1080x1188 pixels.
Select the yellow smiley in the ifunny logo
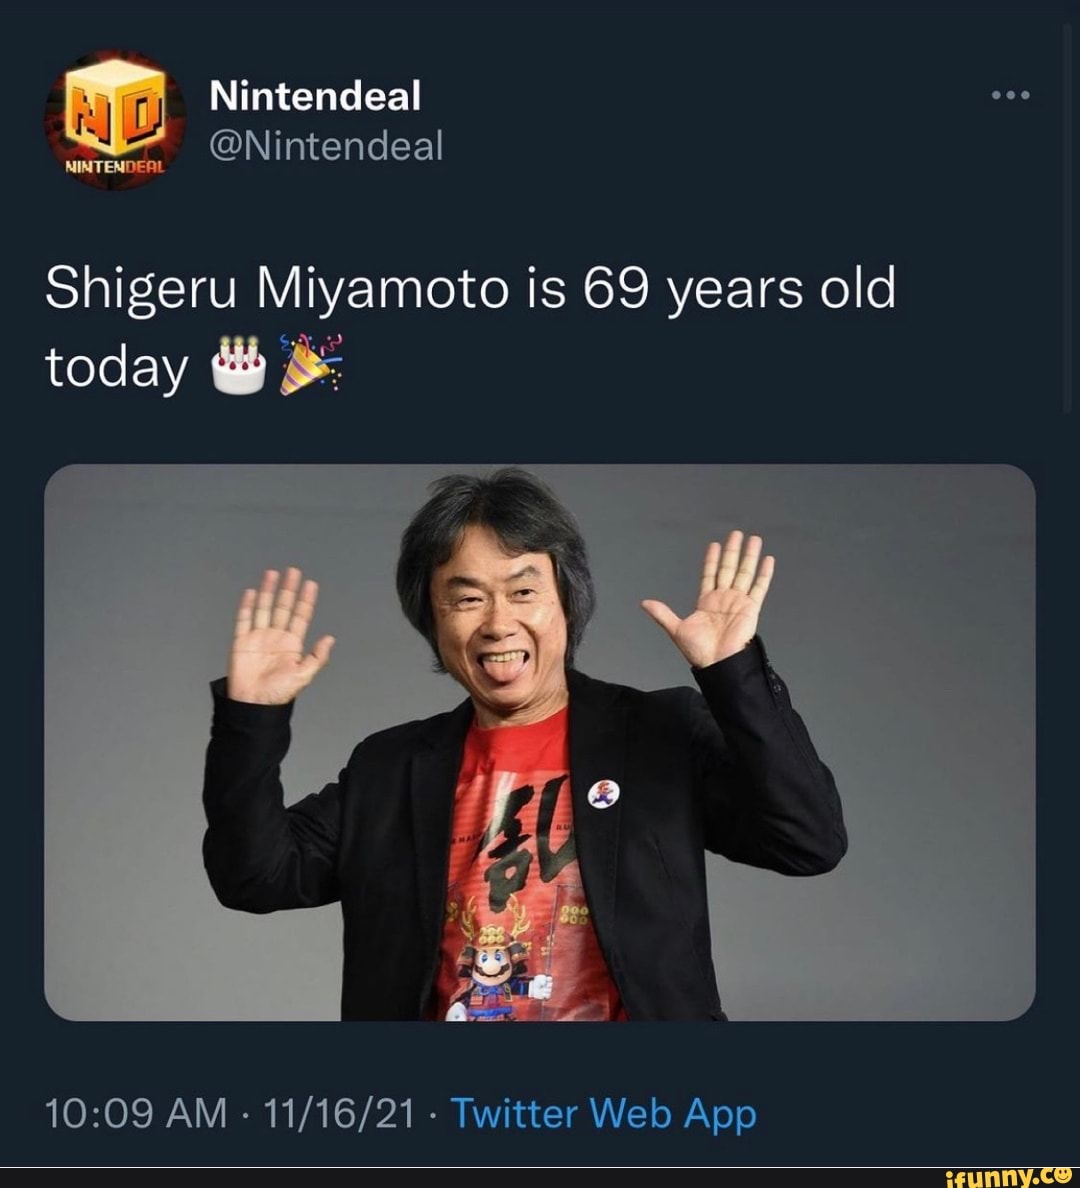point(1062,1173)
